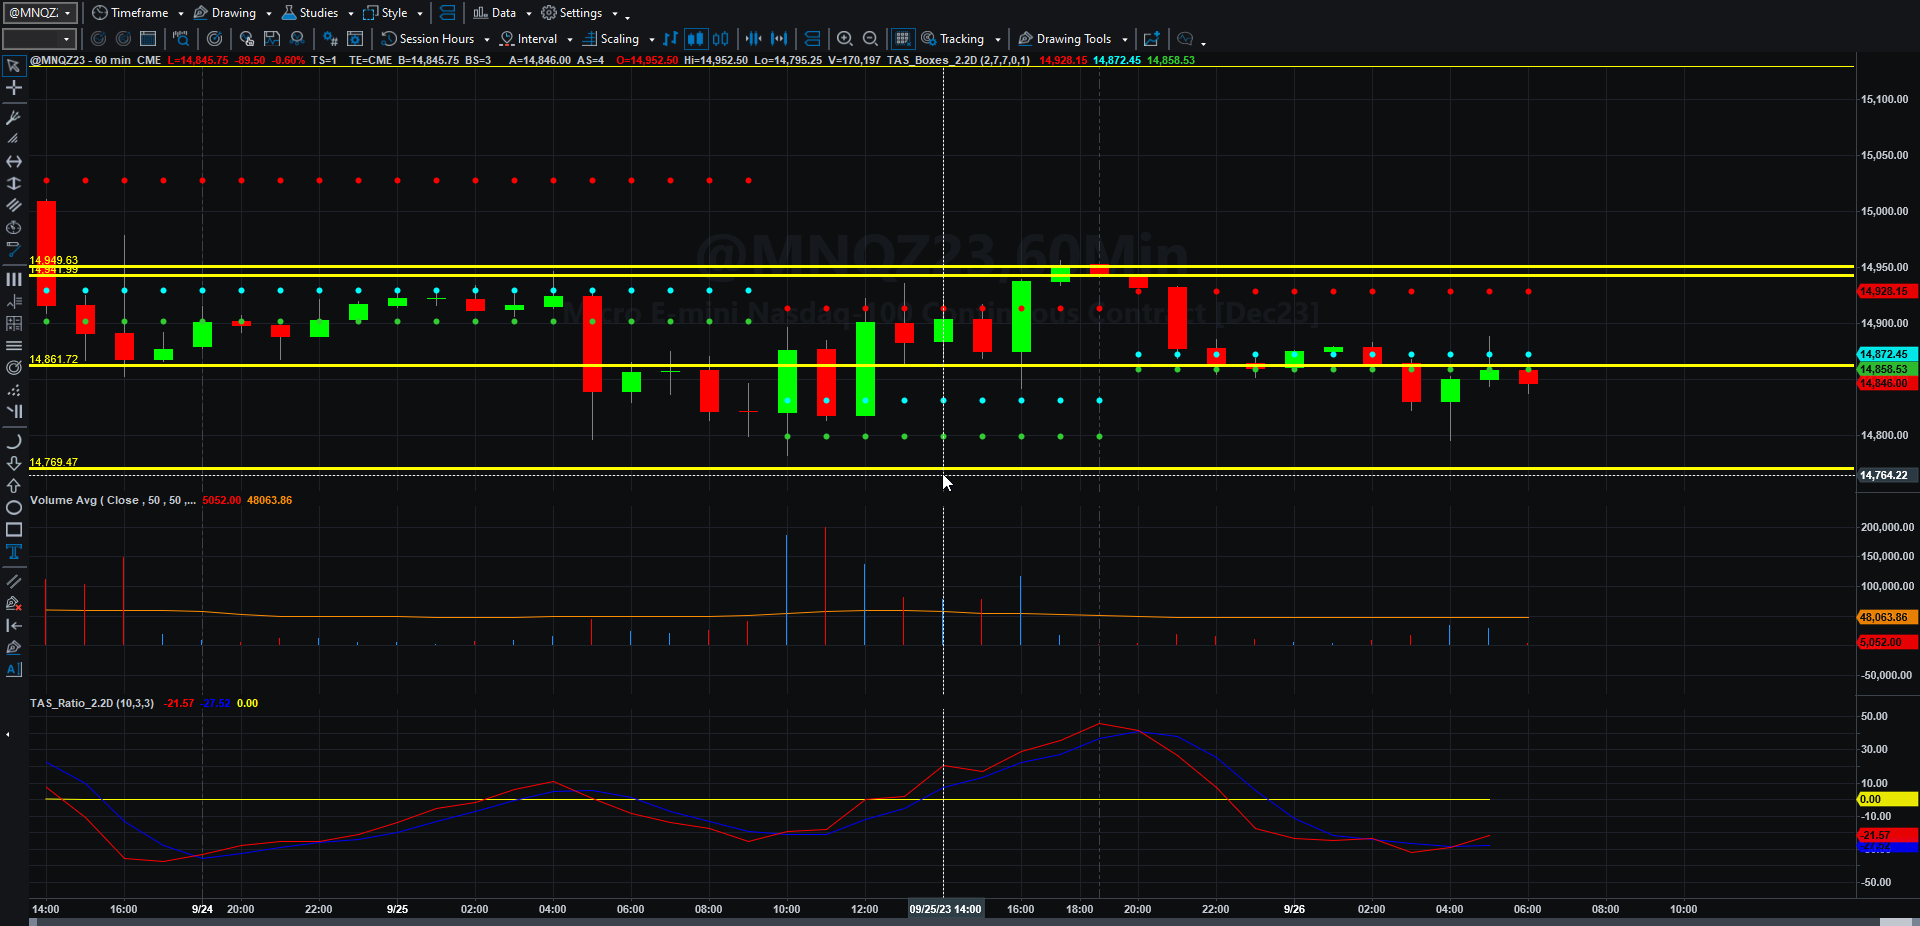Toggle the grid display button
Screen dimensions: 1920x926
pyautogui.click(x=902, y=39)
